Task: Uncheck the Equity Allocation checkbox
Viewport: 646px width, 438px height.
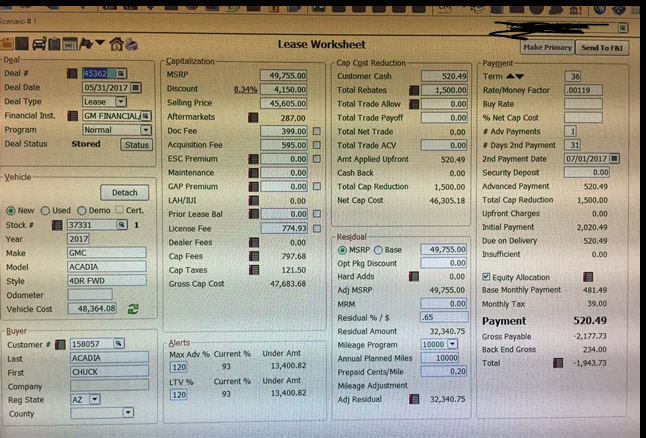Action: coord(486,277)
